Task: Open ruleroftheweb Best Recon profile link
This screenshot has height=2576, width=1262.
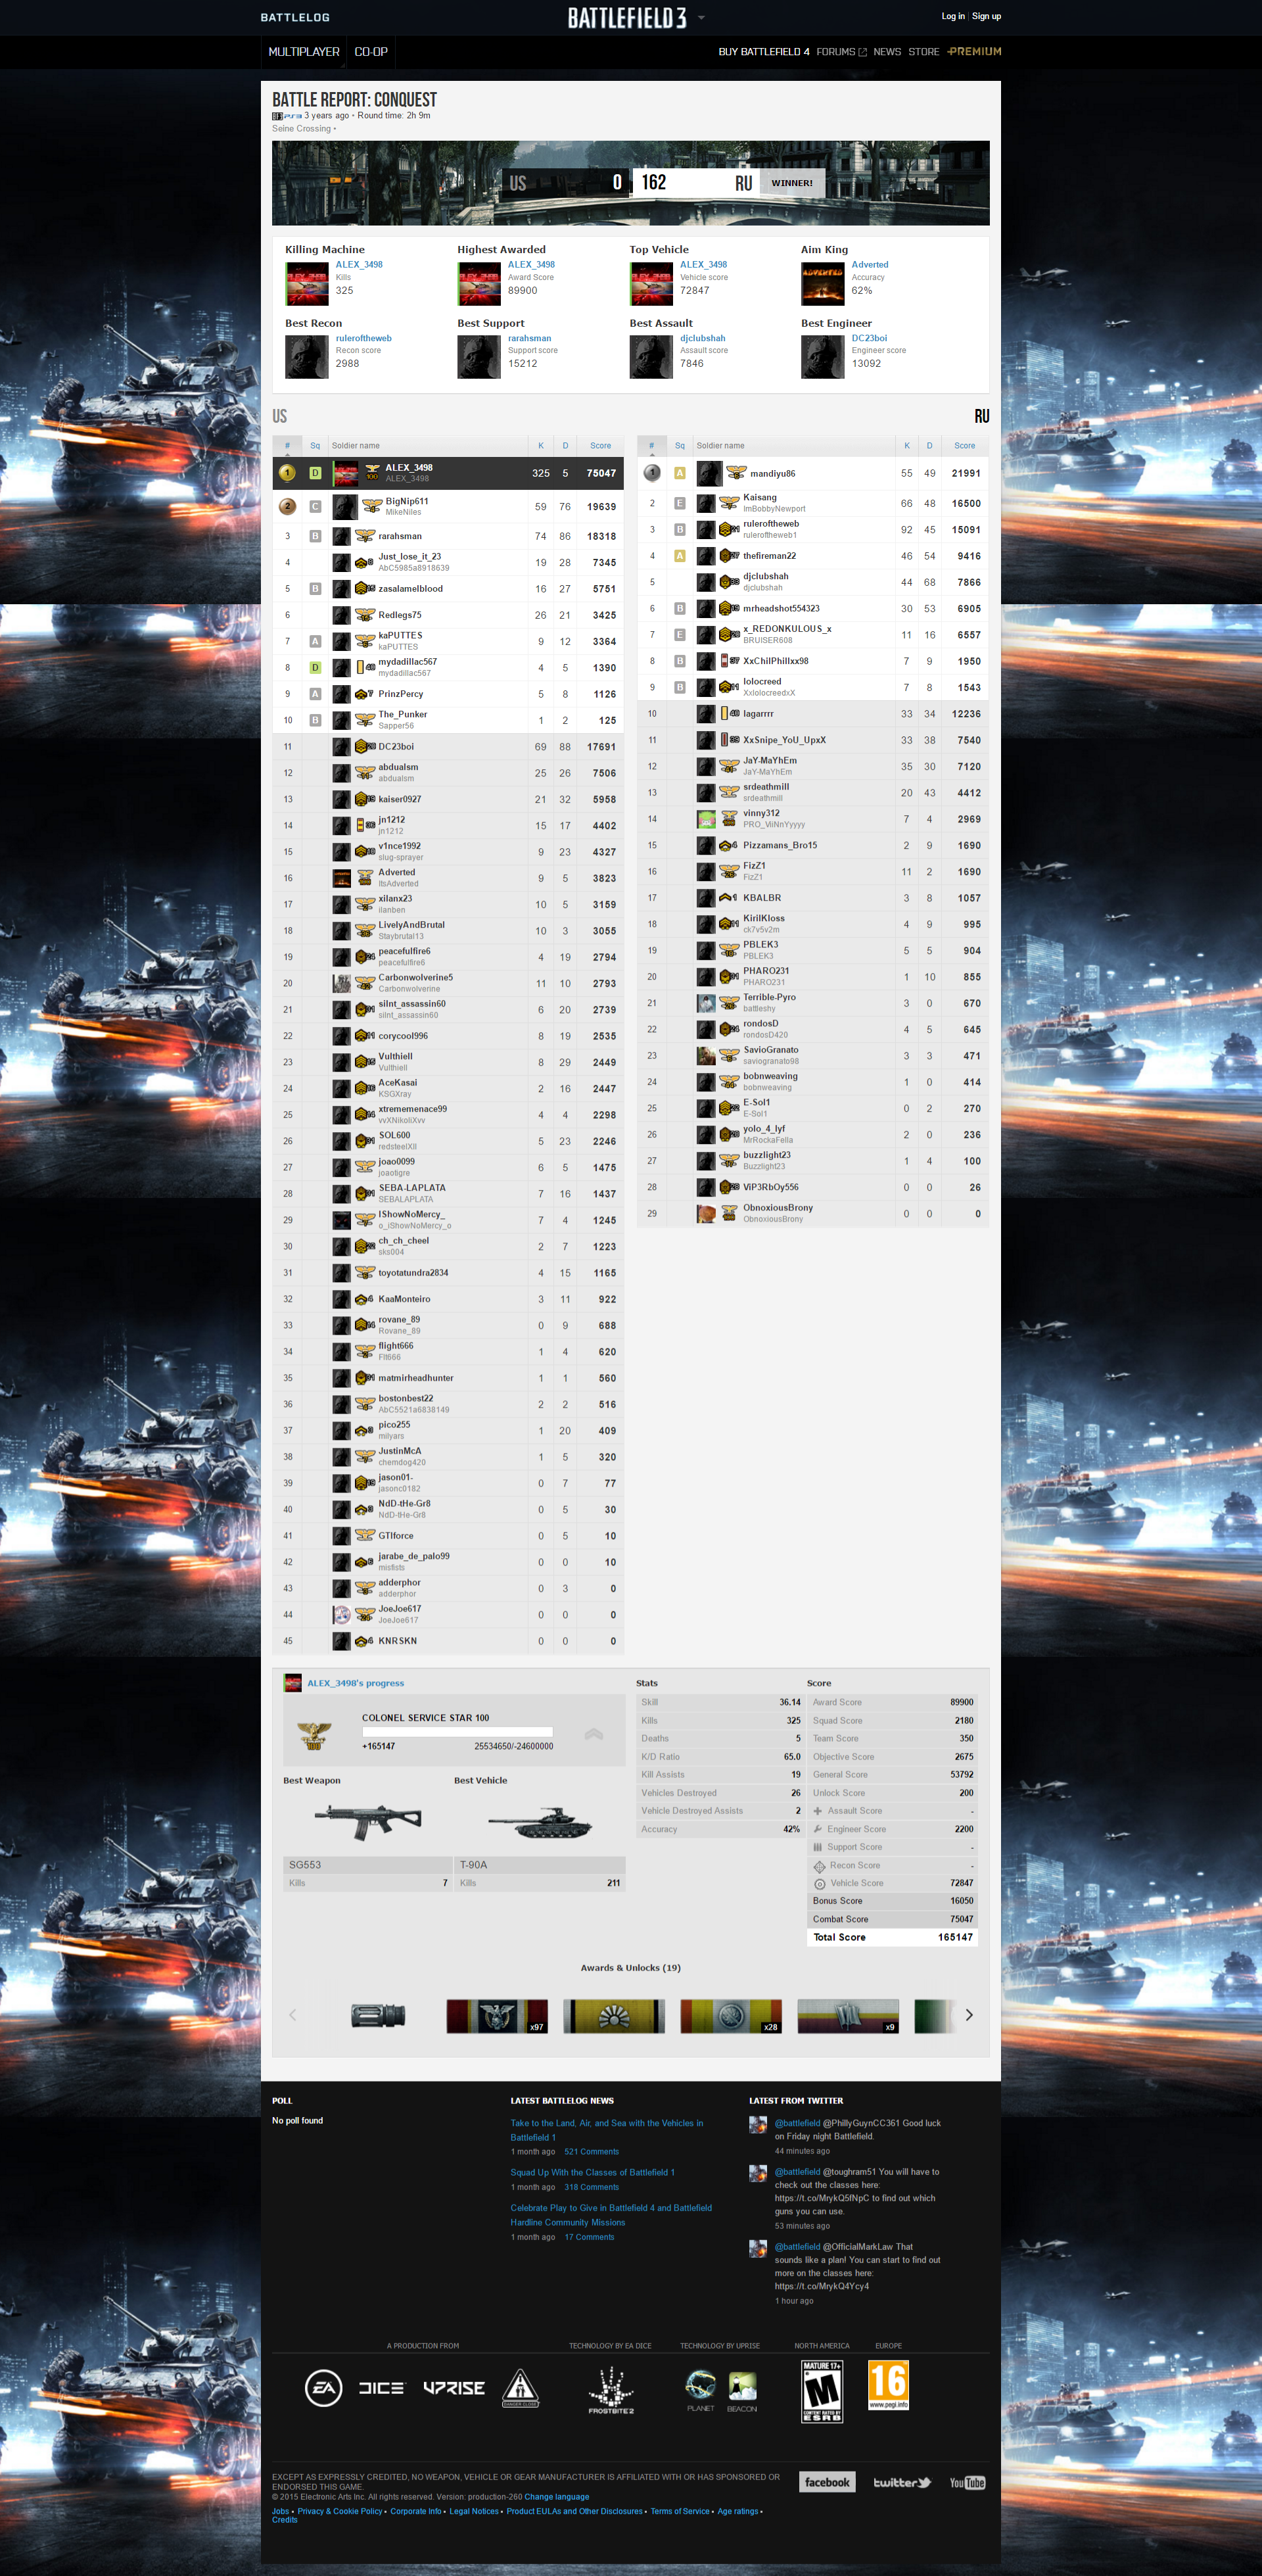Action: click(363, 338)
